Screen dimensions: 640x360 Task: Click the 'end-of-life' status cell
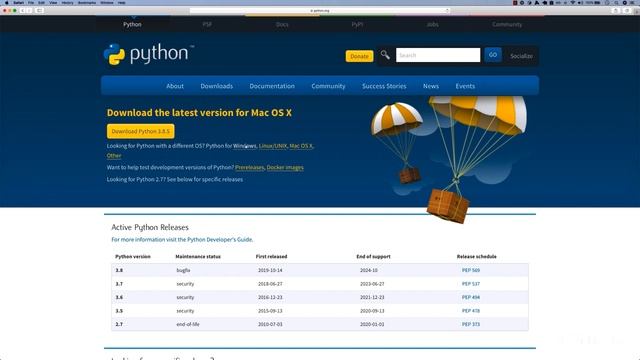[x=188, y=324]
